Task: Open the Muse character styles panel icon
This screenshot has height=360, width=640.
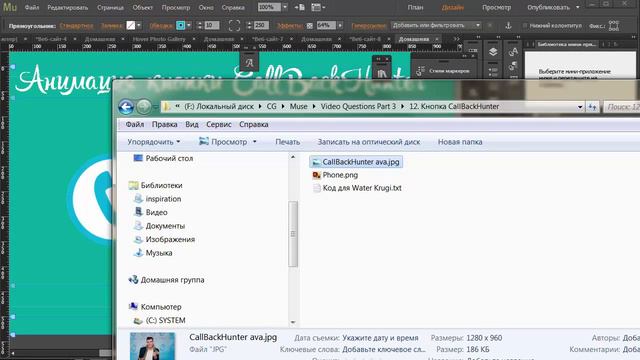Action: (513, 52)
